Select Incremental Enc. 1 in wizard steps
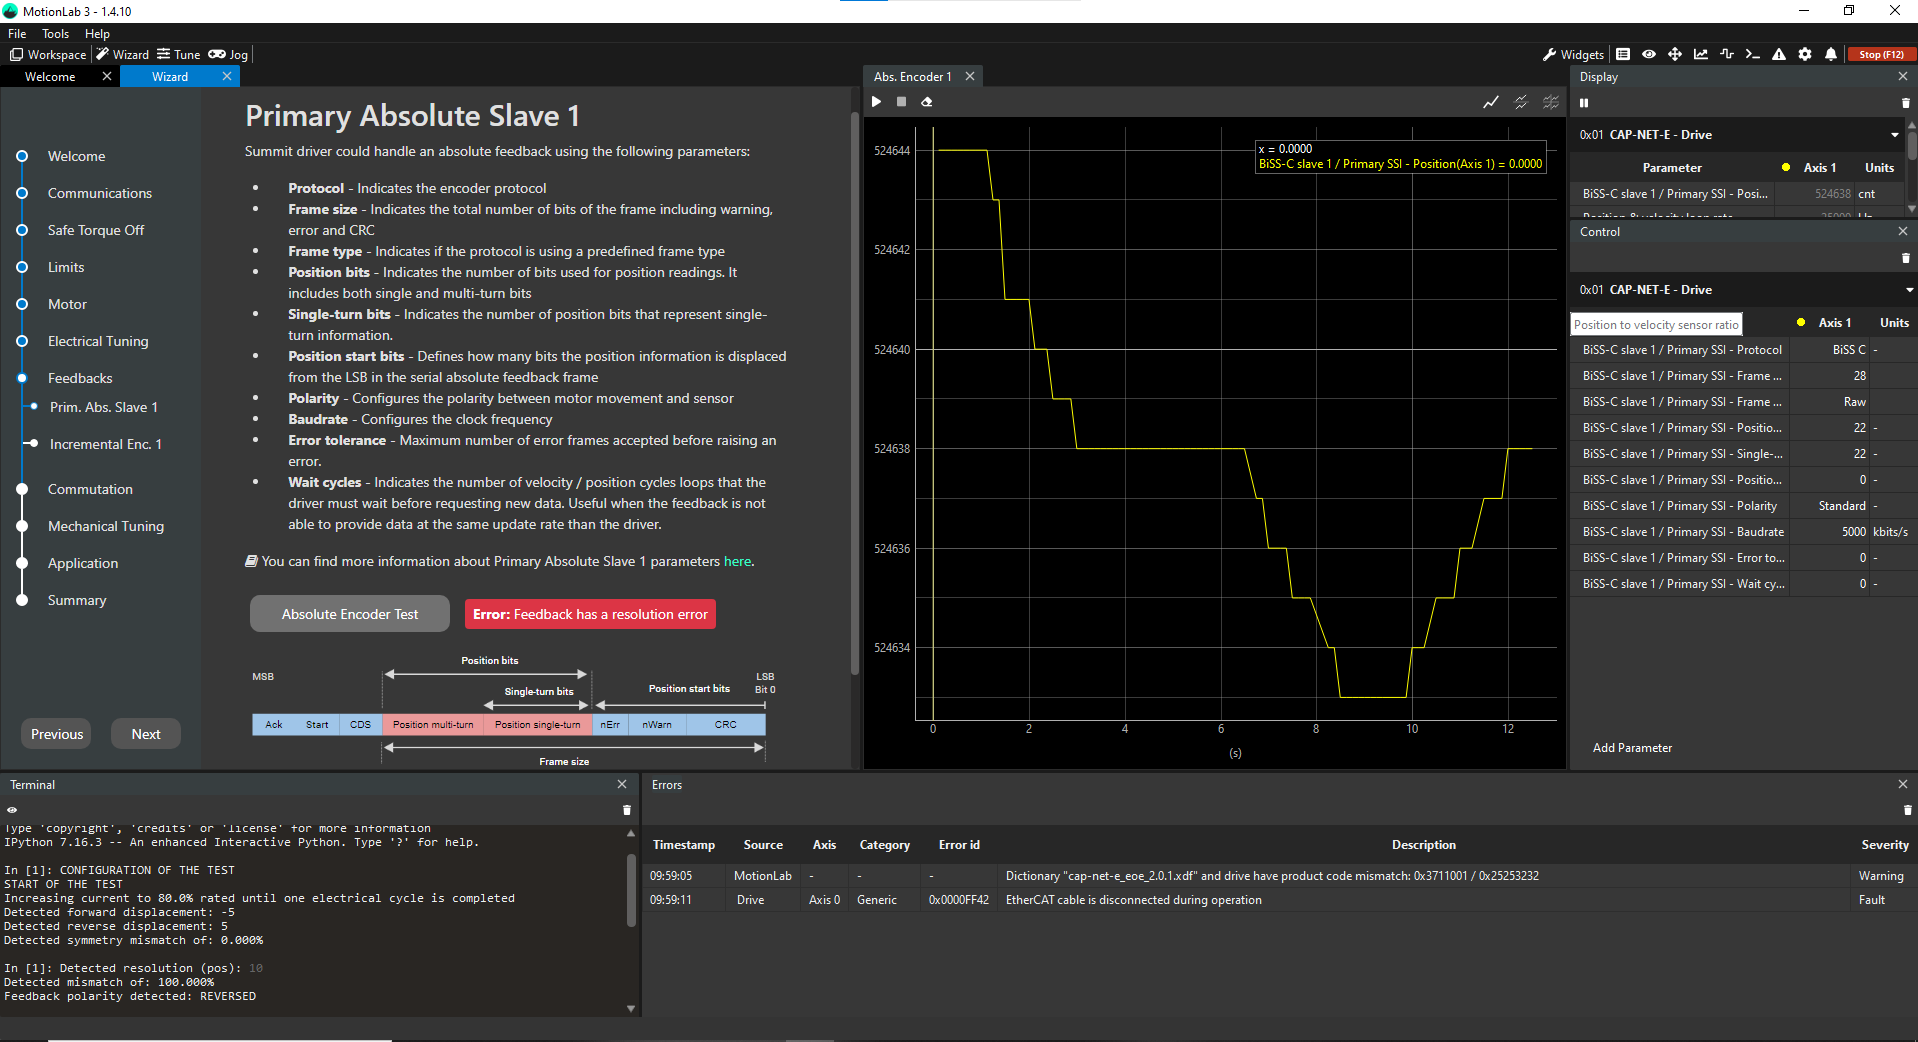 tap(105, 444)
